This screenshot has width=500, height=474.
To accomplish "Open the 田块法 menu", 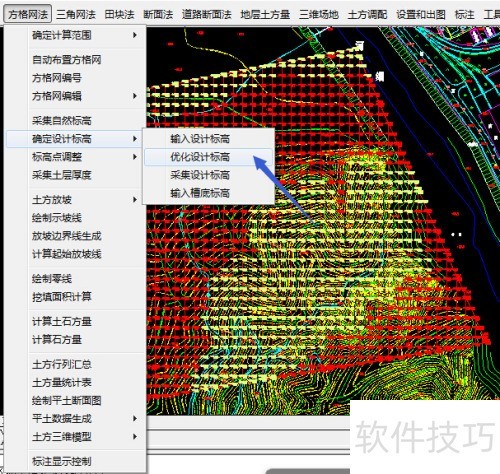I will [119, 14].
